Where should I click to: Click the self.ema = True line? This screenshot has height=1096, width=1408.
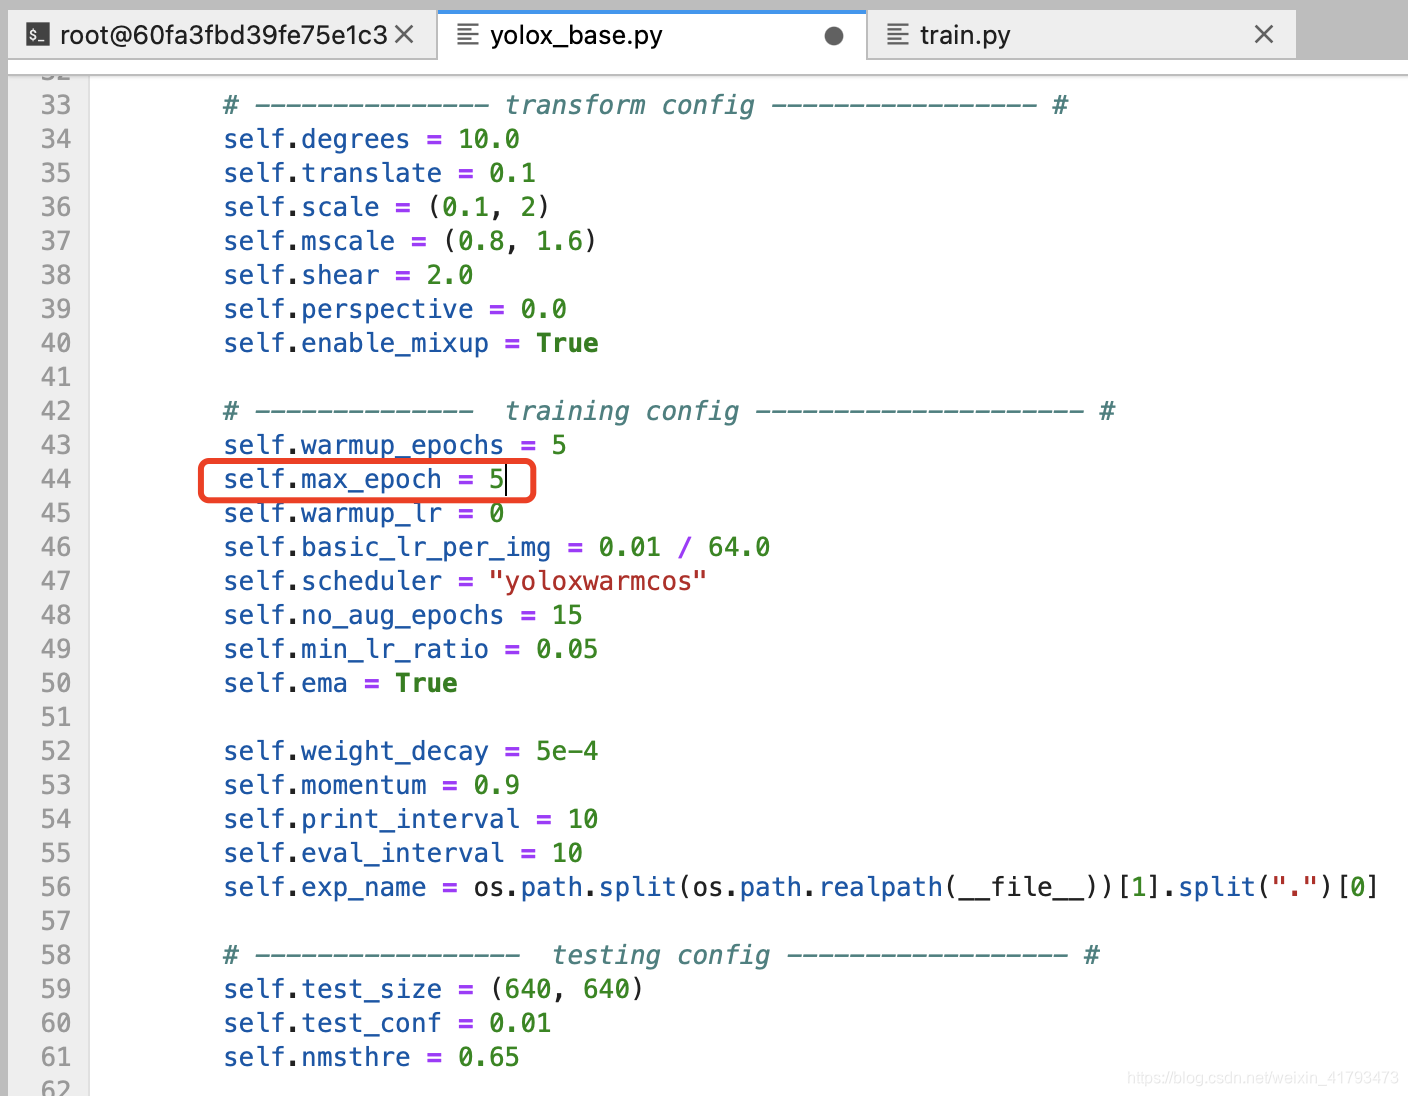click(341, 683)
